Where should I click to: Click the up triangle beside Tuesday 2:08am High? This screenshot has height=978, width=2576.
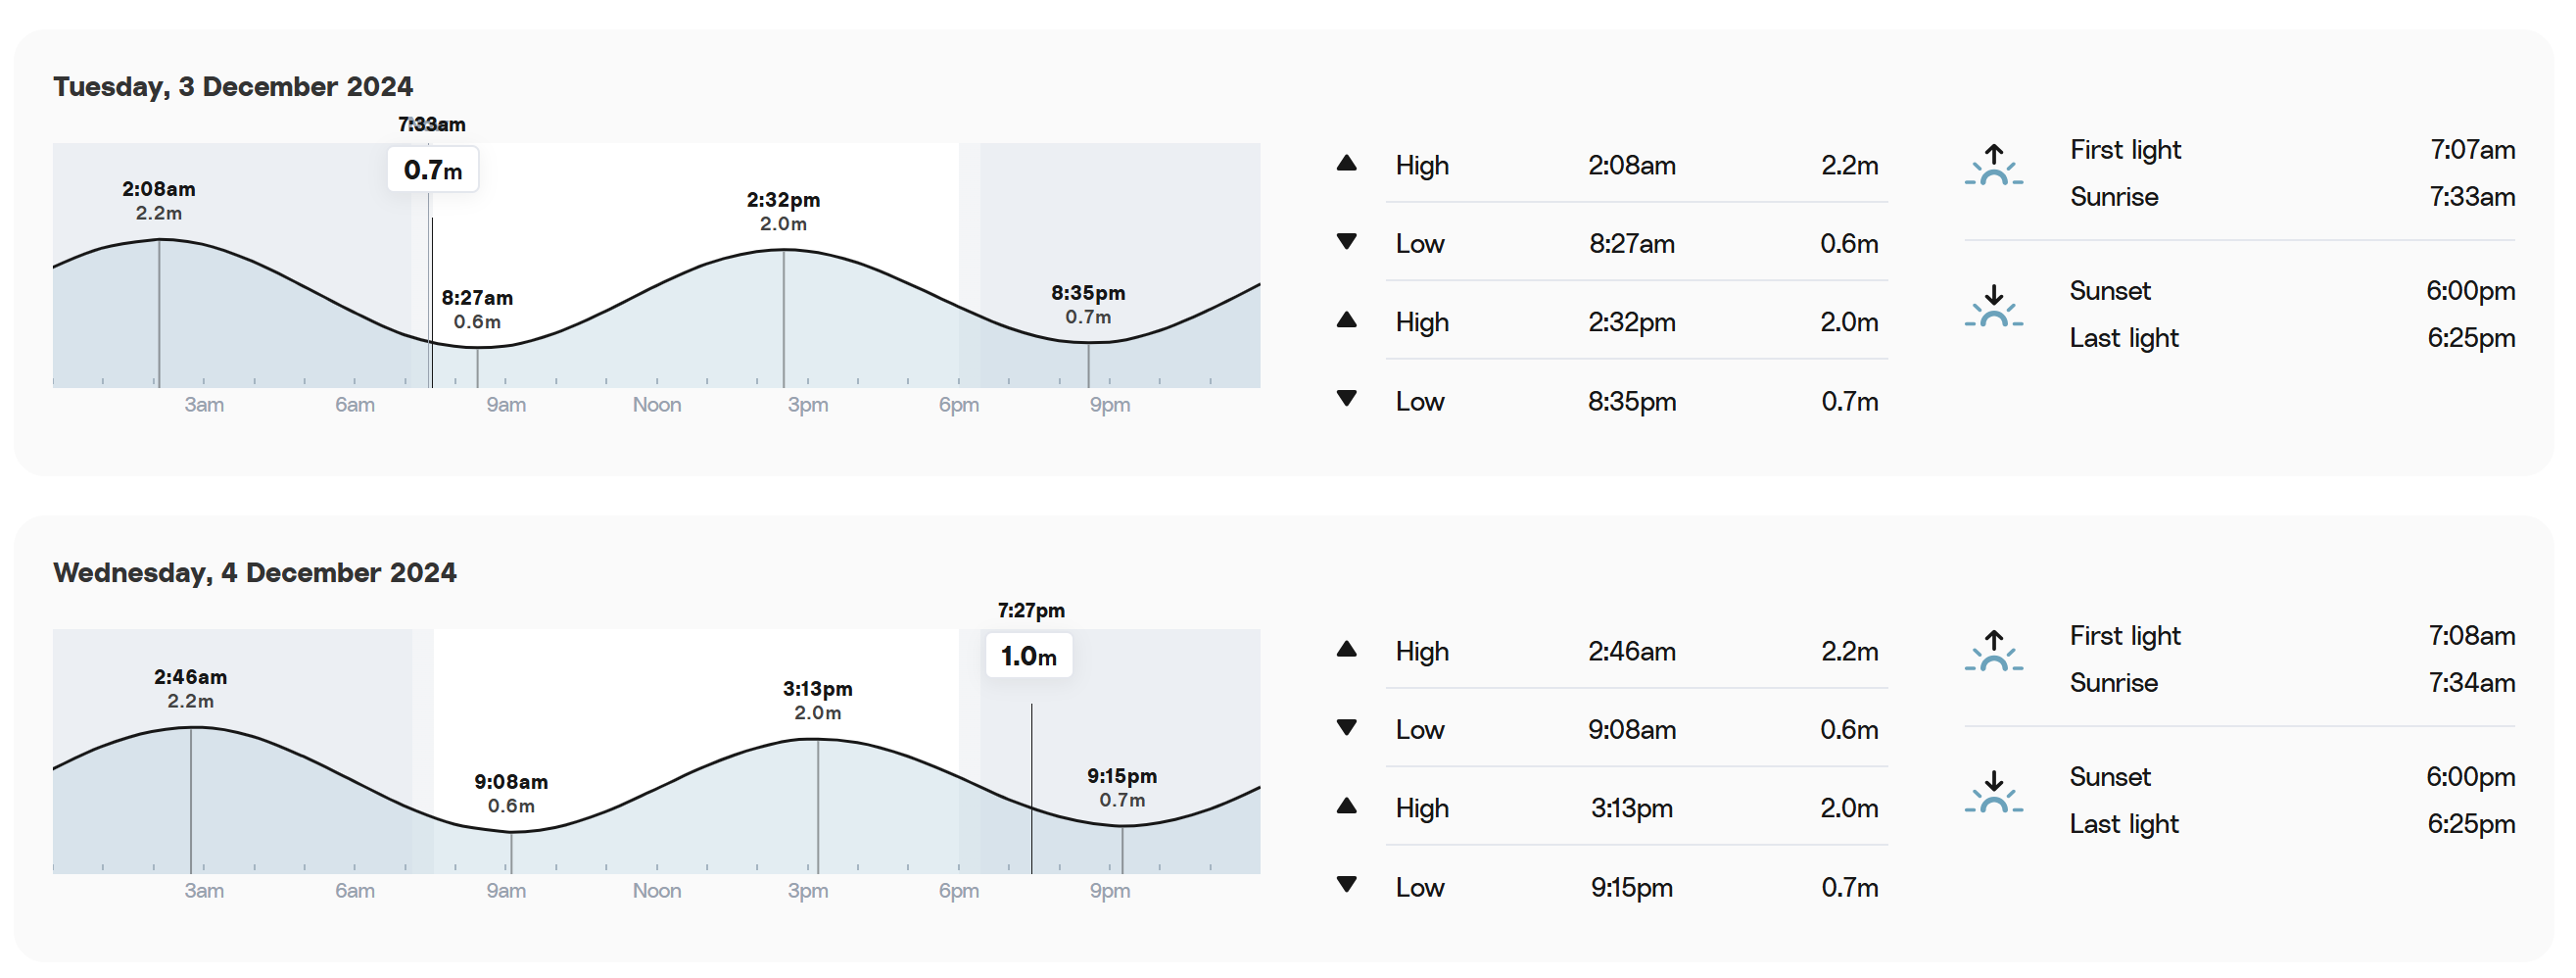1346,163
